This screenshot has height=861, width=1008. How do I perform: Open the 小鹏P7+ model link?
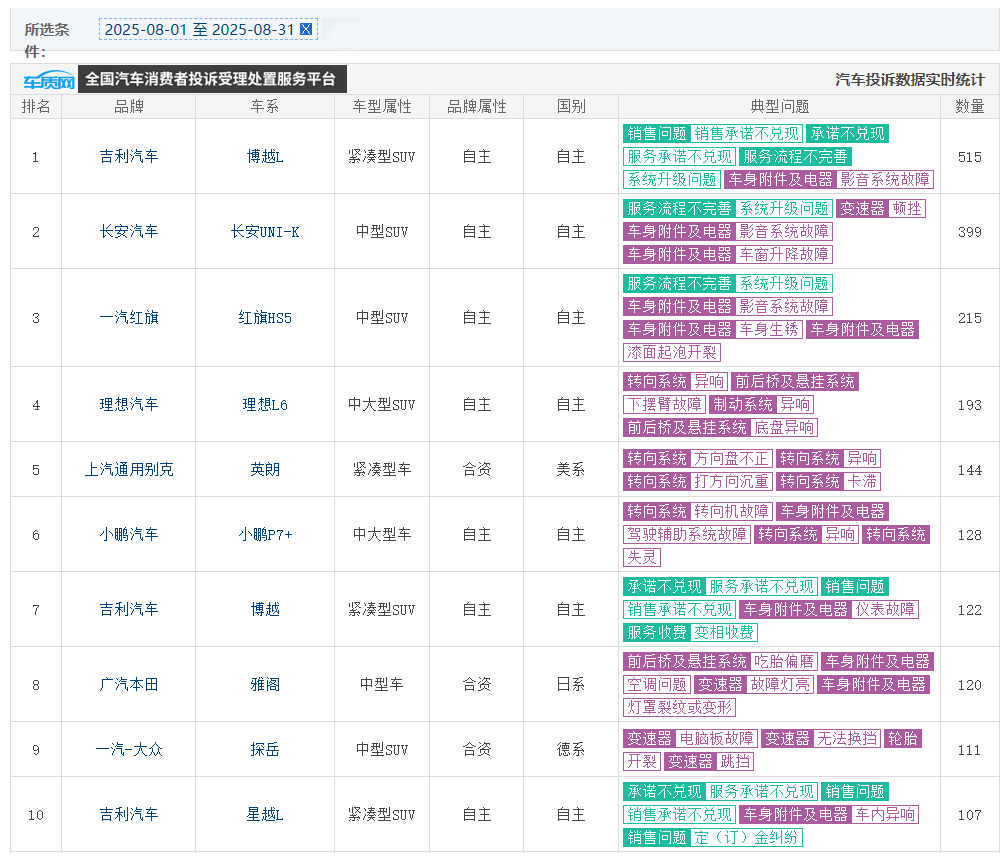[265, 534]
